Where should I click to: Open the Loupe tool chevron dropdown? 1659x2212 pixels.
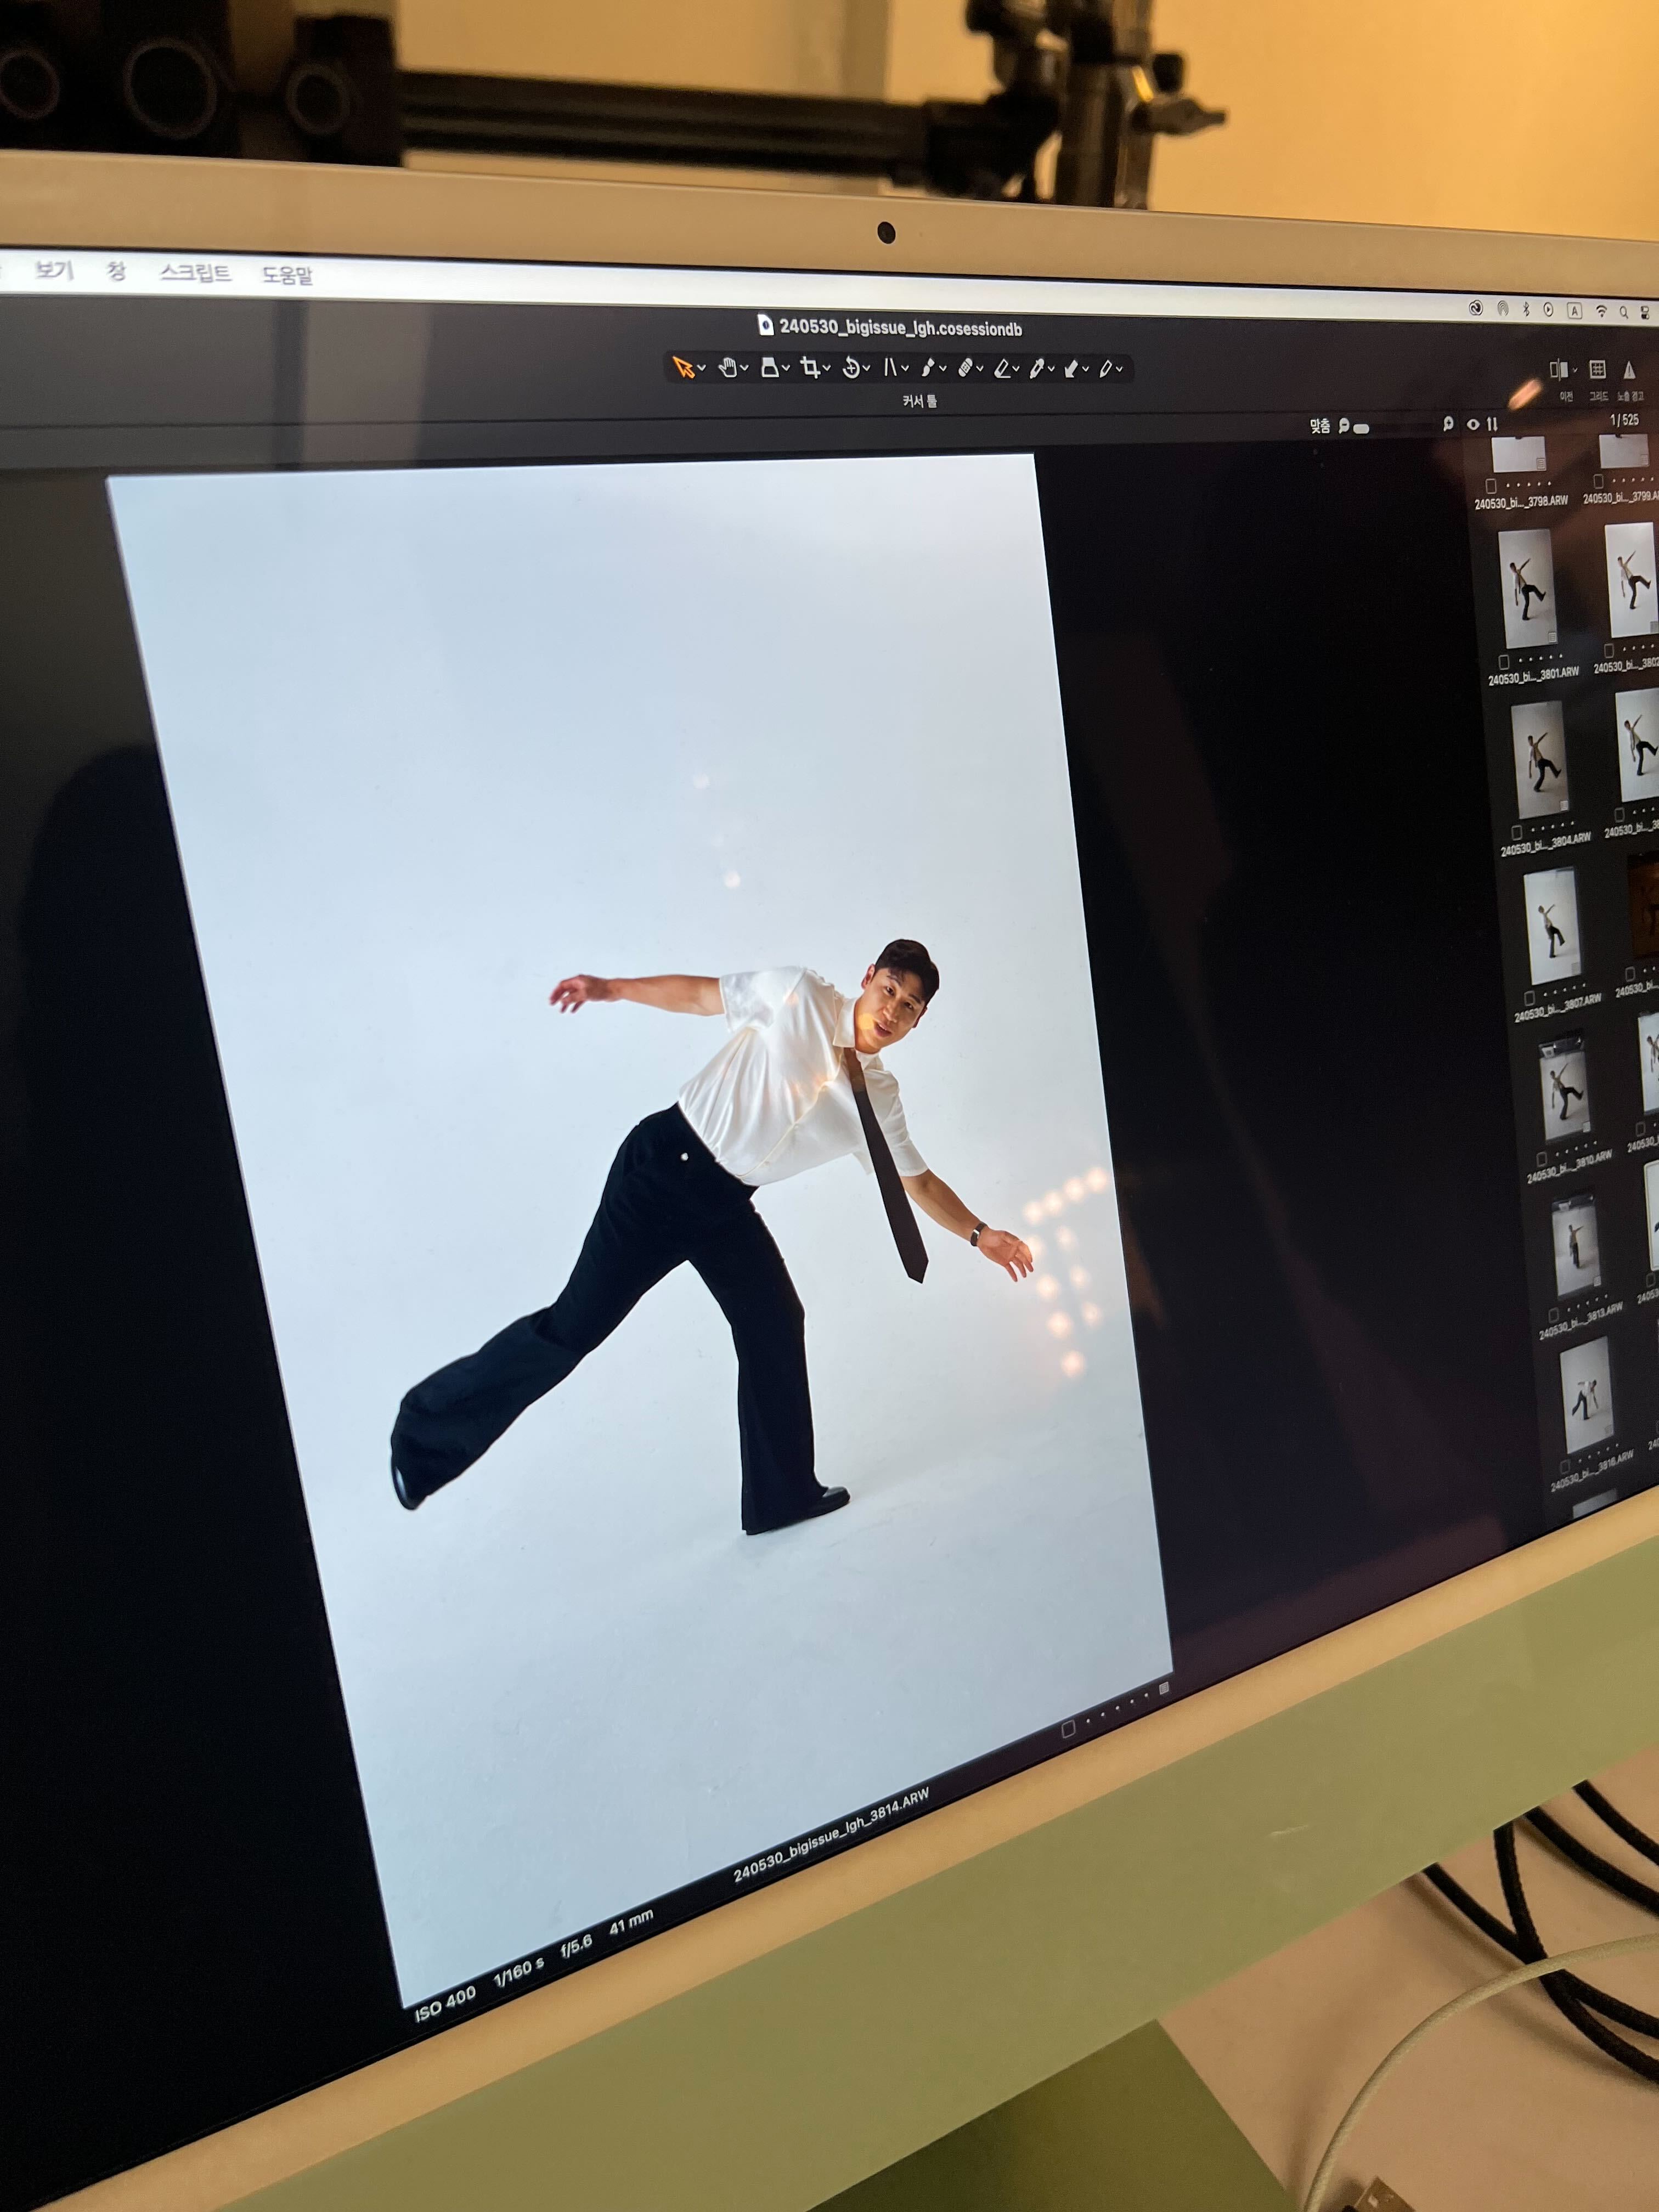click(x=786, y=368)
